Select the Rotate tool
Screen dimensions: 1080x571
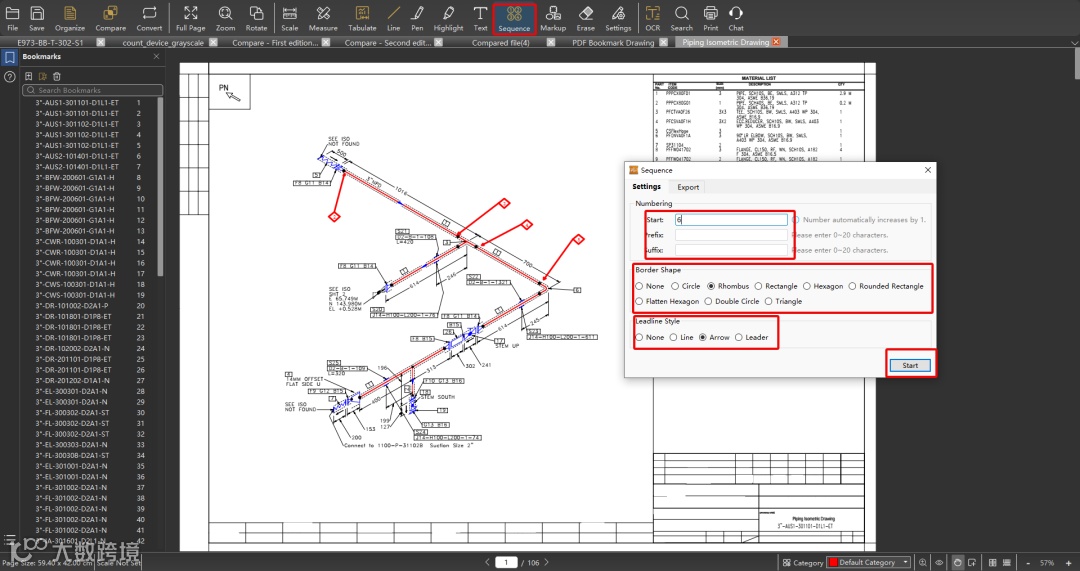pos(256,19)
